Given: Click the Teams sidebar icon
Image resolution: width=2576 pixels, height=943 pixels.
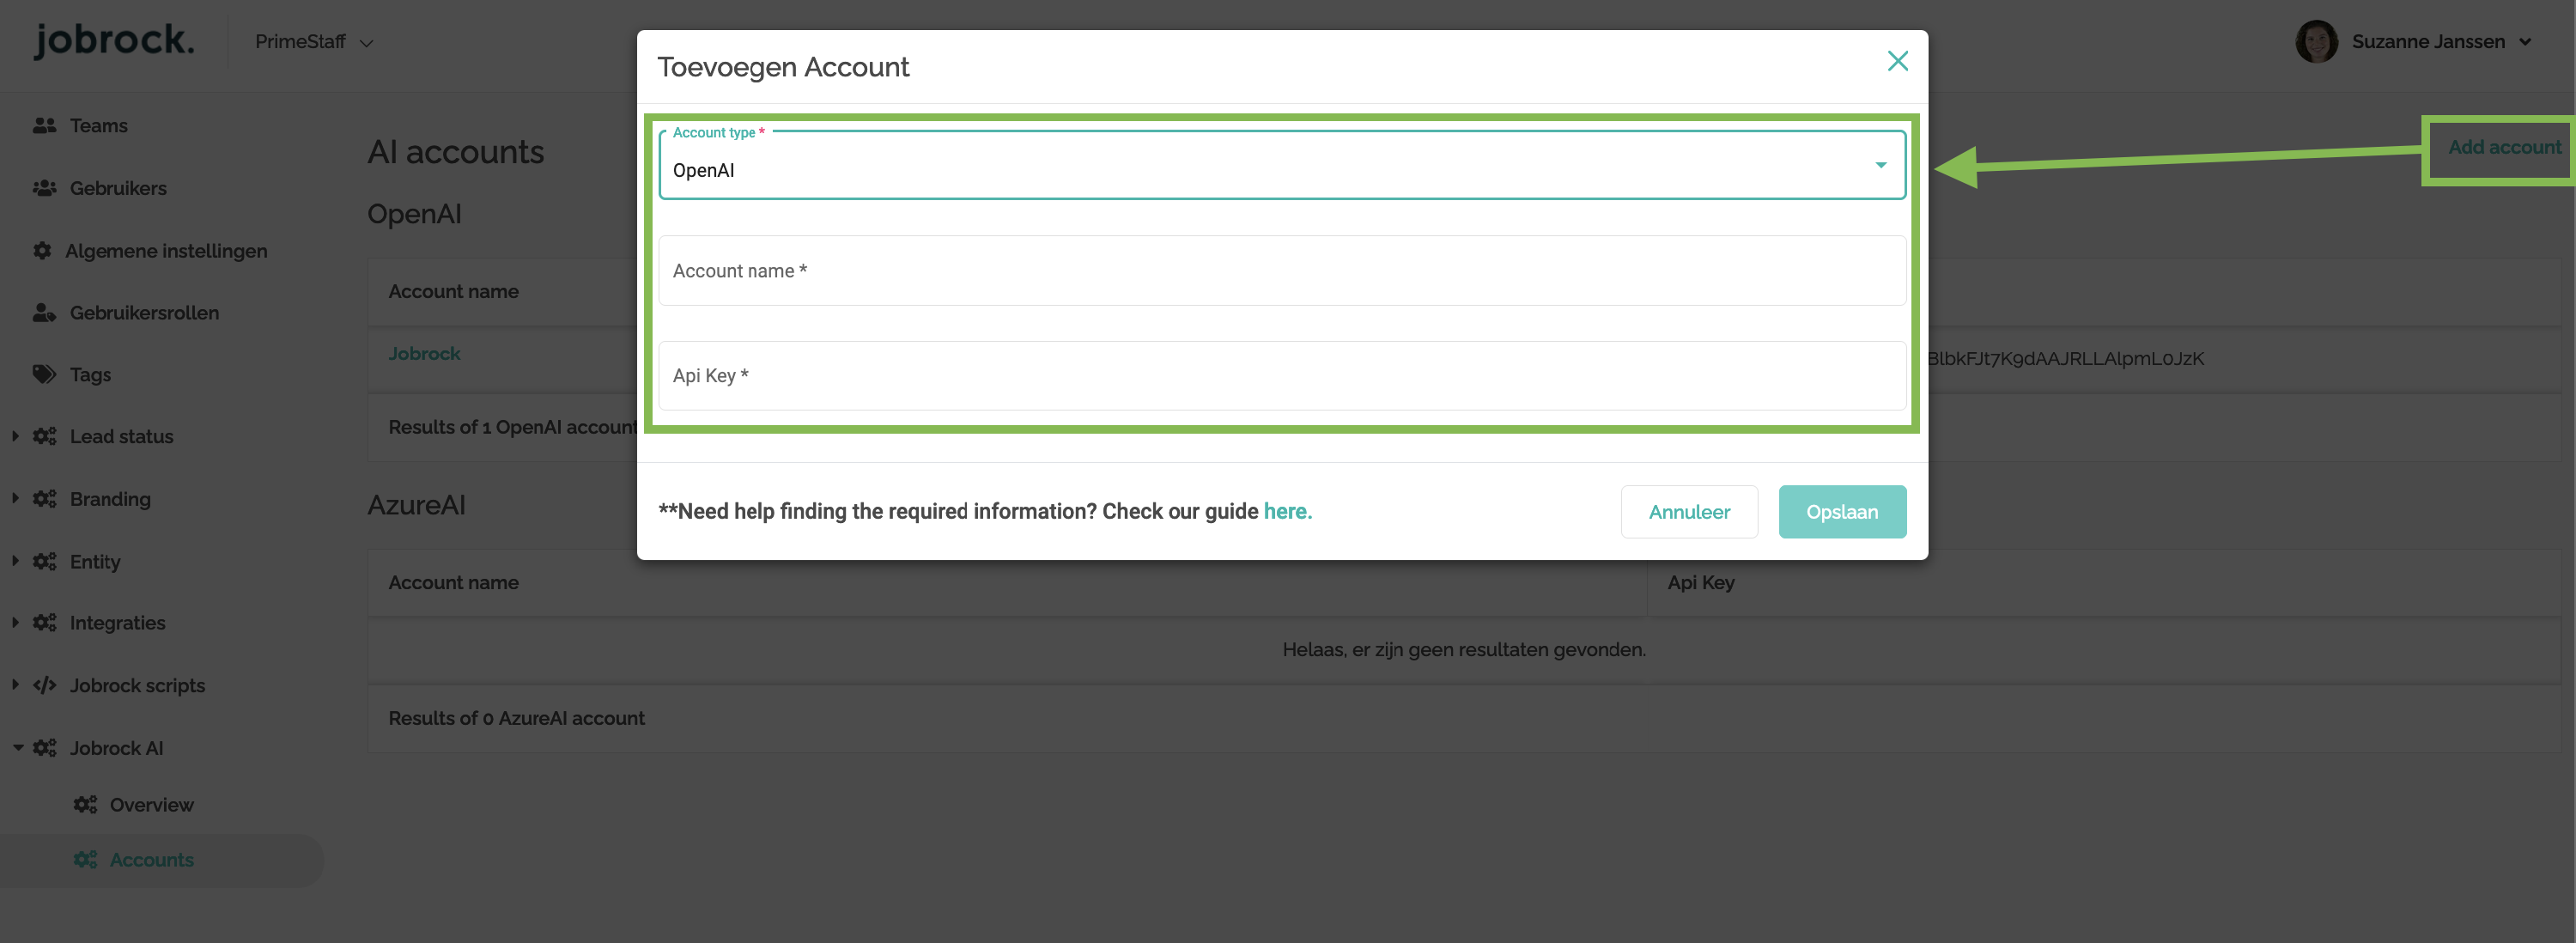Looking at the screenshot, I should (44, 126).
